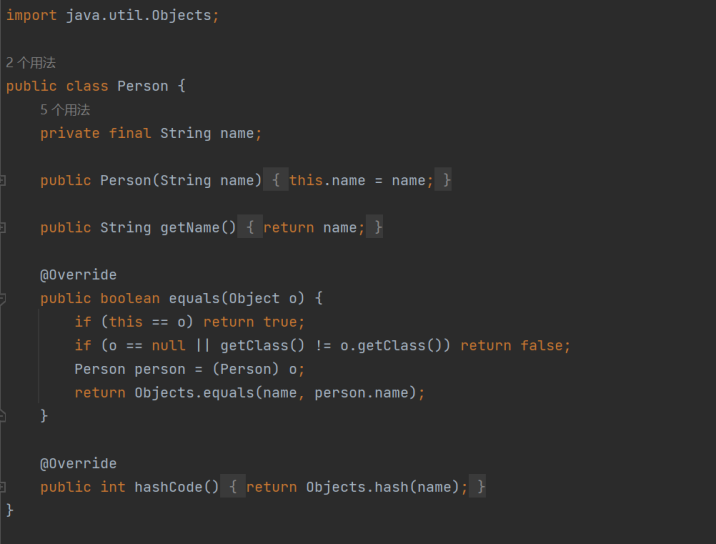Click the import java.util.Objects line
The height and width of the screenshot is (544, 716).
pyautogui.click(x=112, y=16)
